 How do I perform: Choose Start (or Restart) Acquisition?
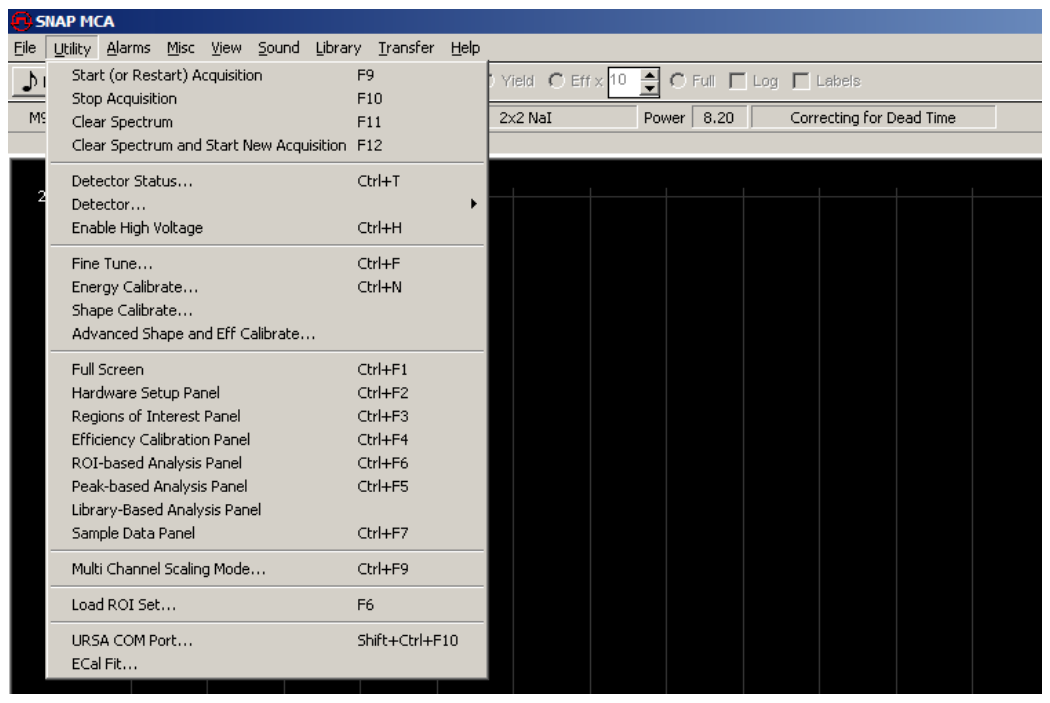click(267, 75)
